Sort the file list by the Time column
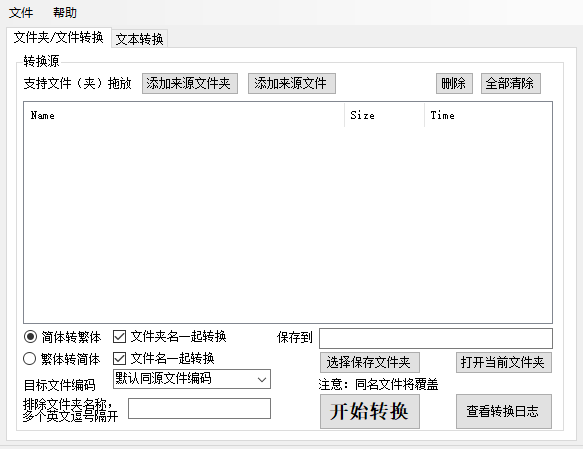 click(x=488, y=115)
